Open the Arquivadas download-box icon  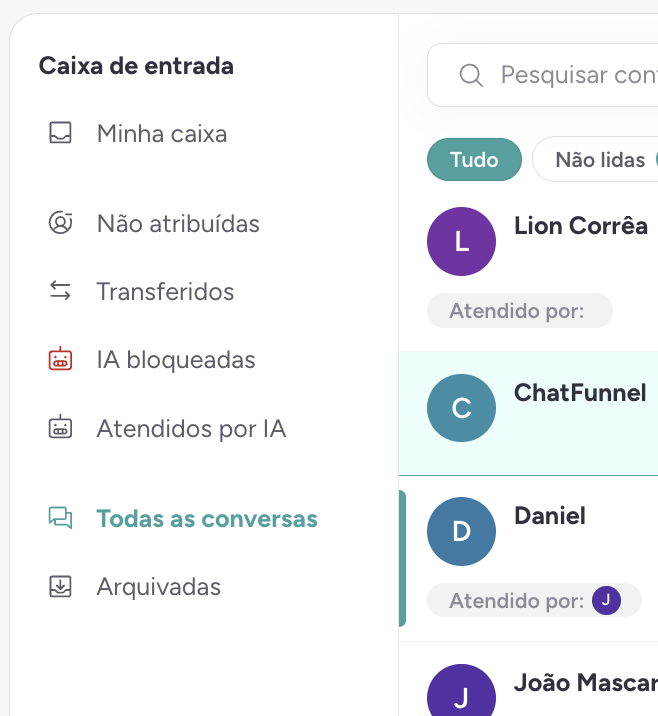(x=60, y=586)
